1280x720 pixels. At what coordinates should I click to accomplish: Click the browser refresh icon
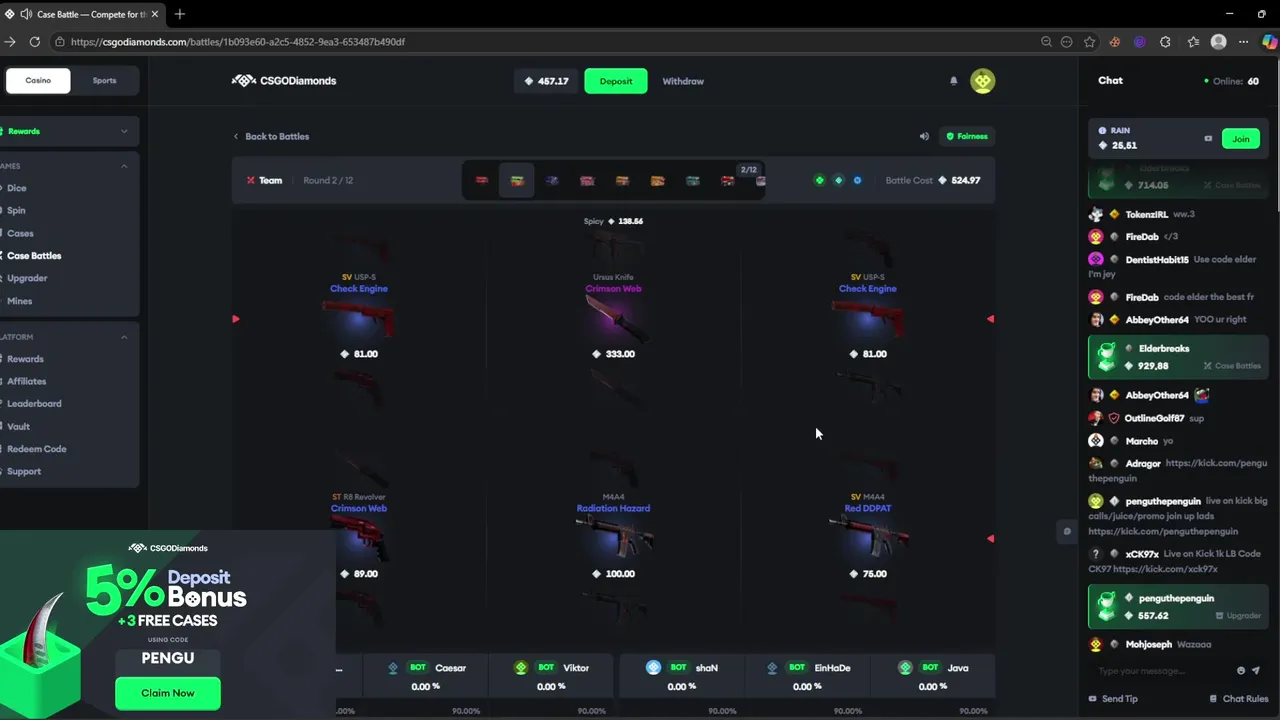(35, 41)
